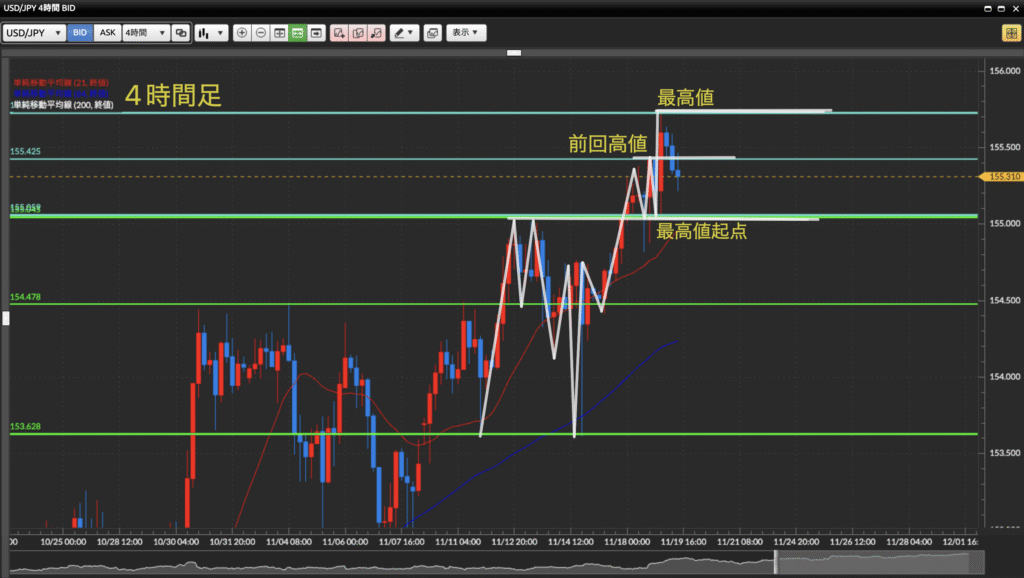
Task: Click the window duplicate icon next to 表示
Action: point(432,33)
